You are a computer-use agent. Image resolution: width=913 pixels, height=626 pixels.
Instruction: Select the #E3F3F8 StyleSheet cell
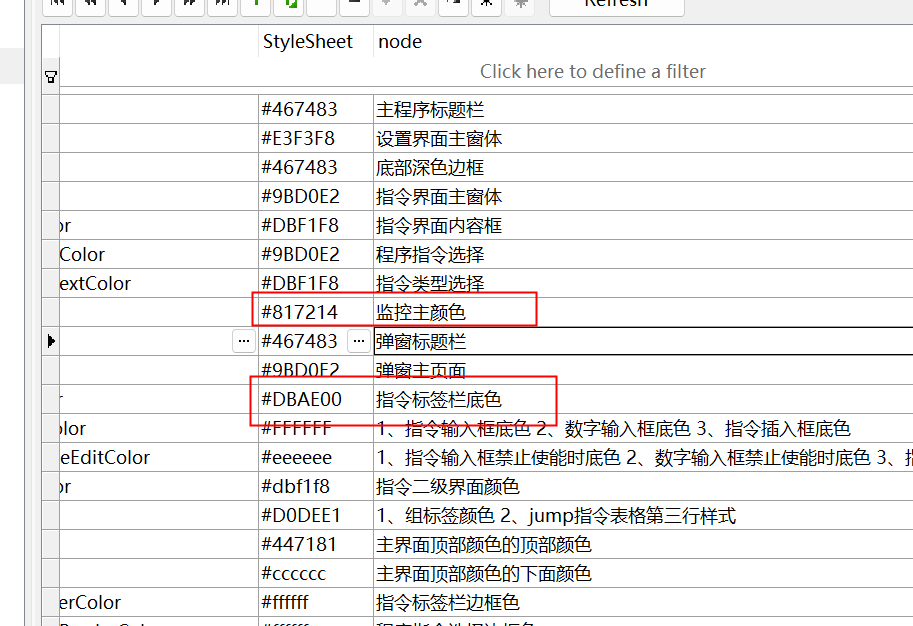298,138
